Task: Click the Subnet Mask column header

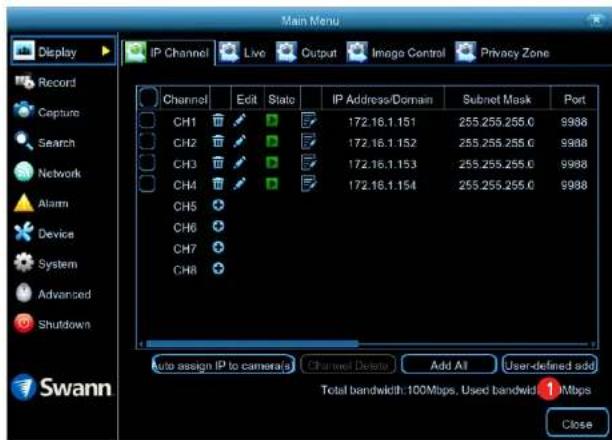Action: click(x=497, y=100)
